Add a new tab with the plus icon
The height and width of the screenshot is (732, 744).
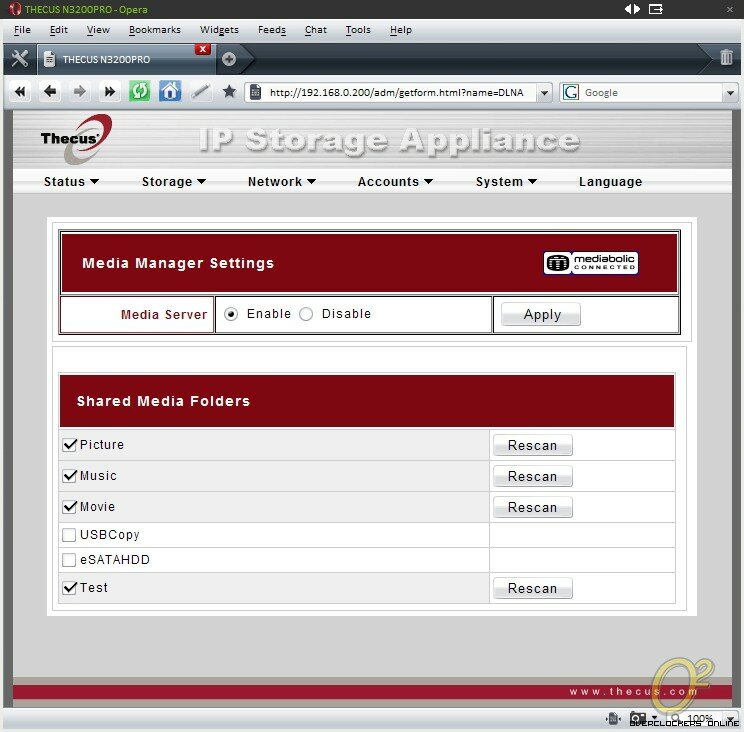pyautogui.click(x=229, y=59)
